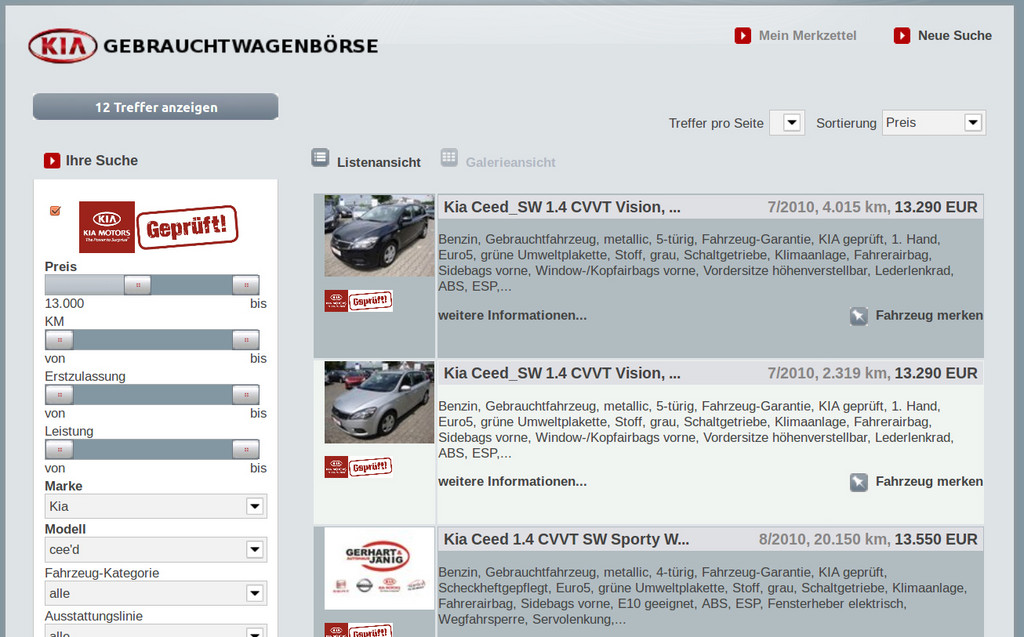Click the pin icon for the 2.319 km Ceed_SW
This screenshot has height=637, width=1024.
[x=859, y=483]
